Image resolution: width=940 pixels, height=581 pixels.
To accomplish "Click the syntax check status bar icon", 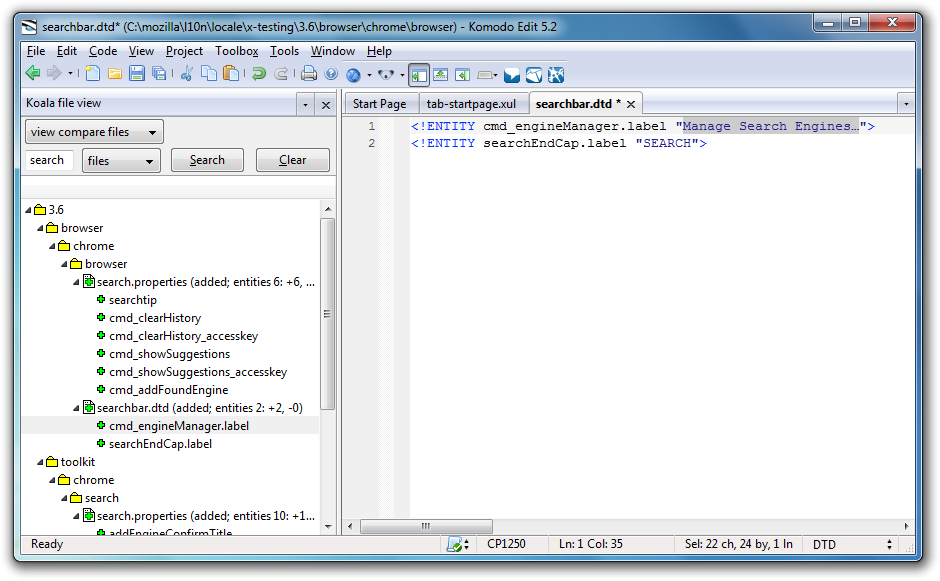I will 455,544.
